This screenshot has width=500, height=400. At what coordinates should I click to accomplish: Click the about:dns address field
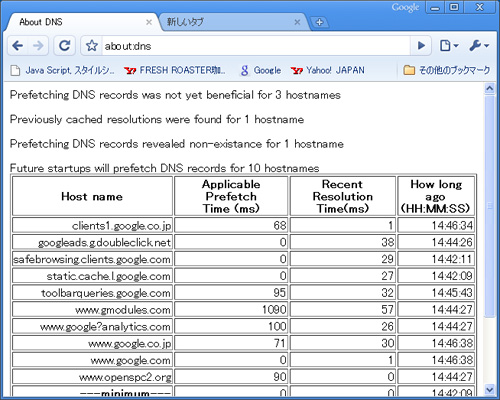pyautogui.click(x=255, y=46)
